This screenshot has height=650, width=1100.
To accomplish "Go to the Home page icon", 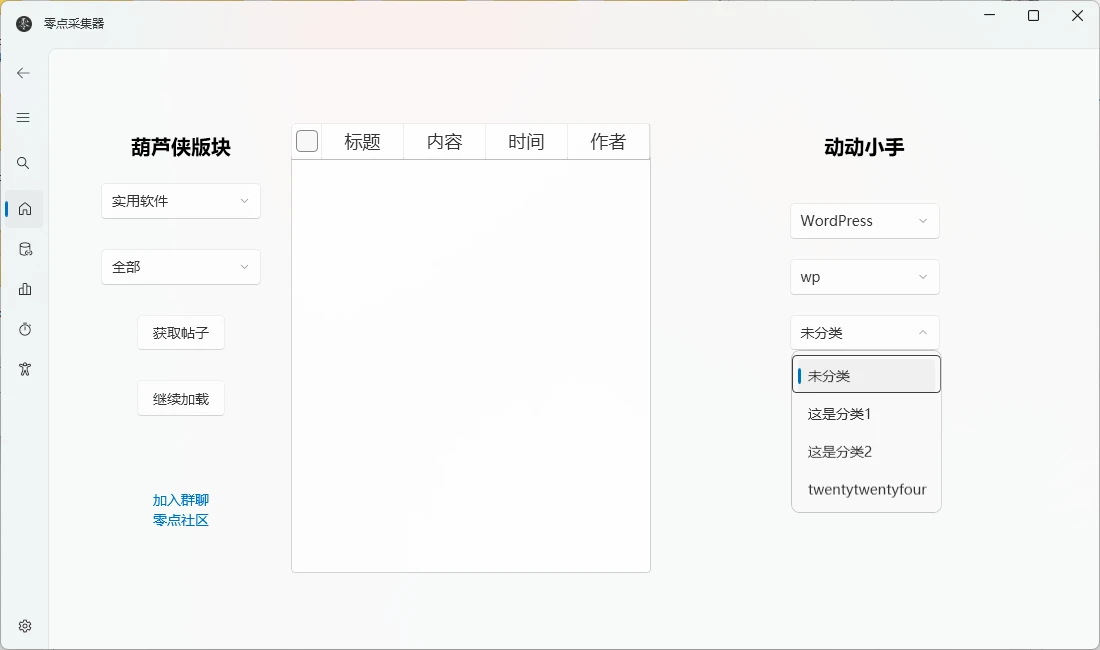I will (25, 209).
